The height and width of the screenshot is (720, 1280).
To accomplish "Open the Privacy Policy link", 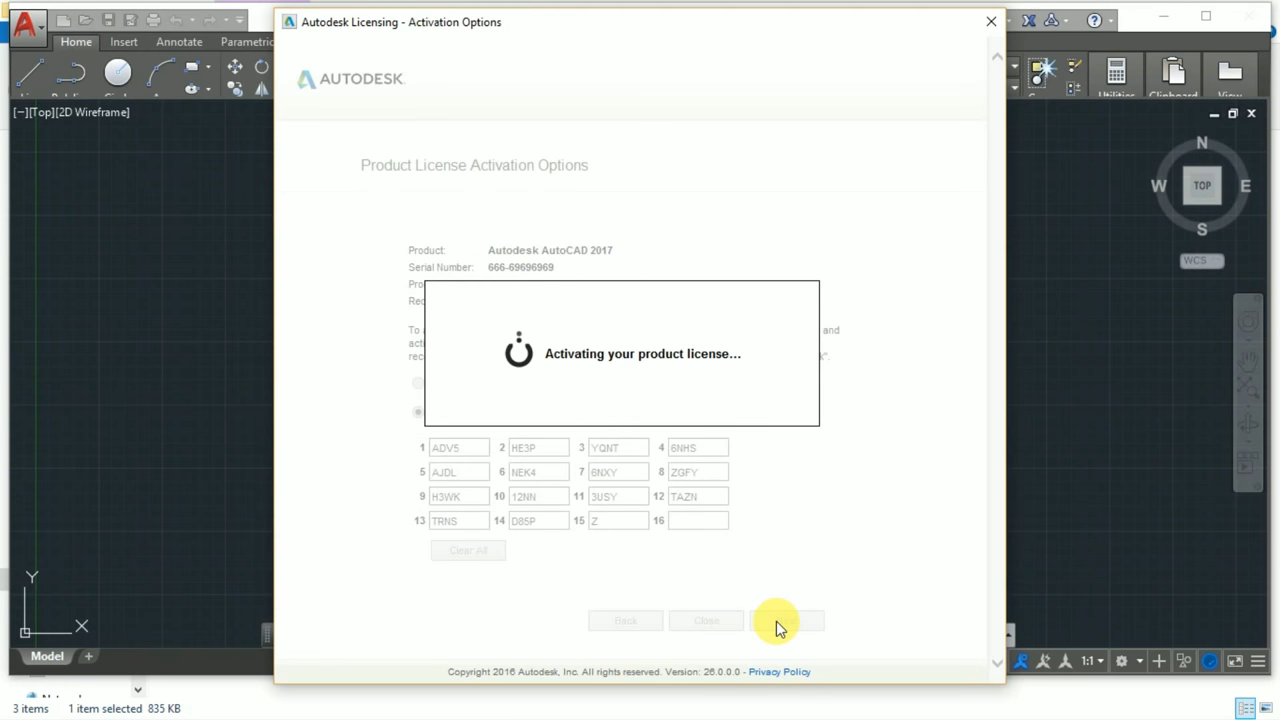I will 779,672.
